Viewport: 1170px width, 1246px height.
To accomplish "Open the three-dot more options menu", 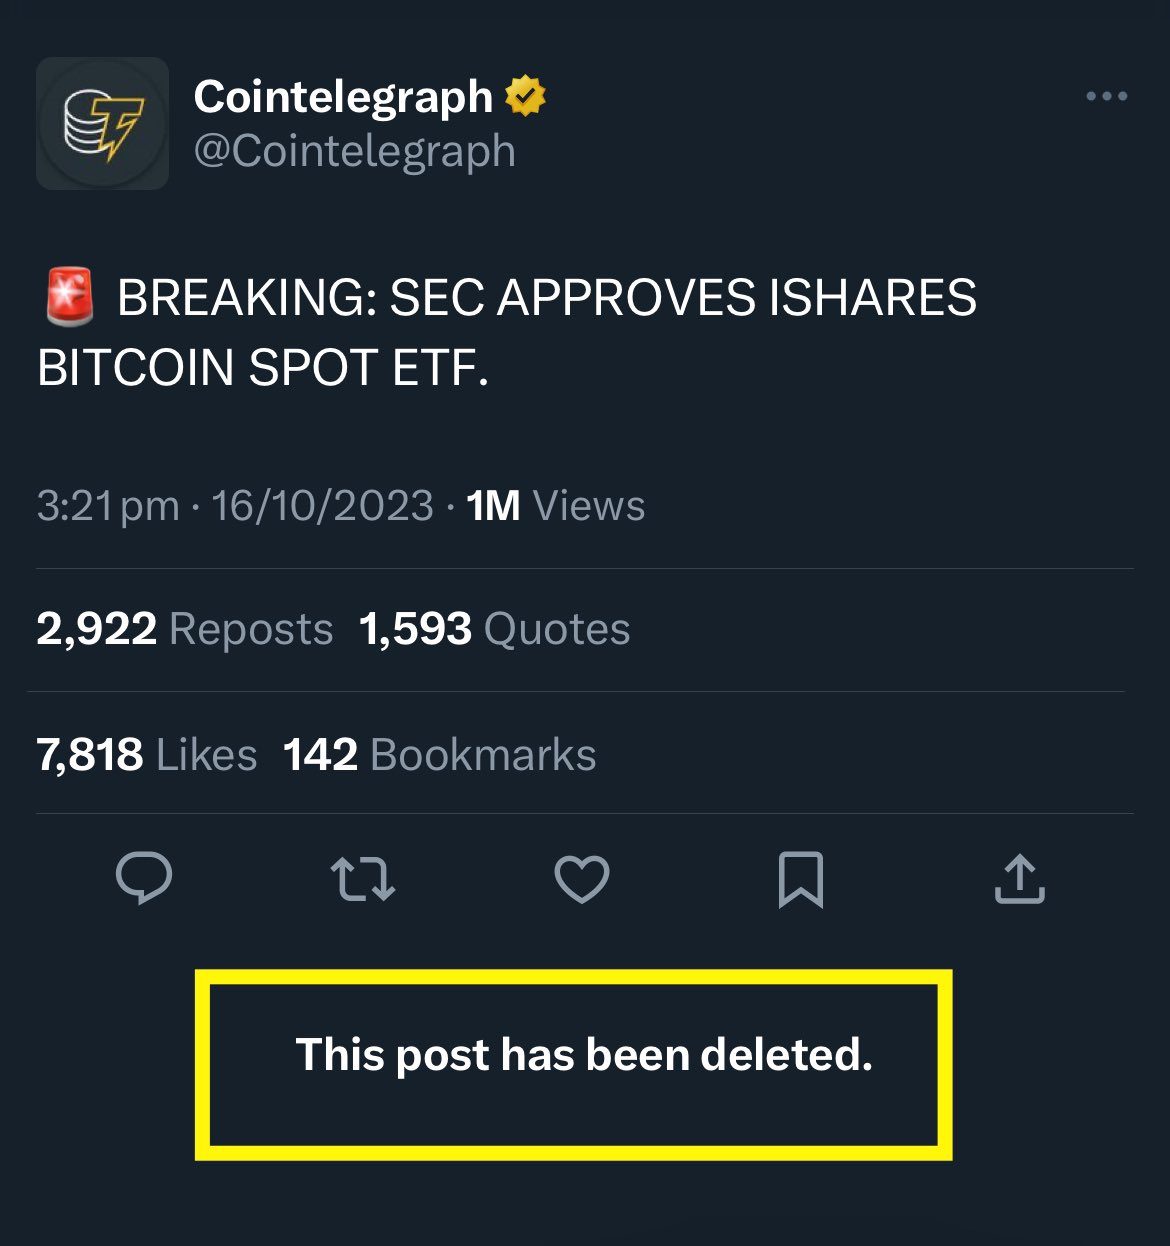I will [x=1106, y=97].
